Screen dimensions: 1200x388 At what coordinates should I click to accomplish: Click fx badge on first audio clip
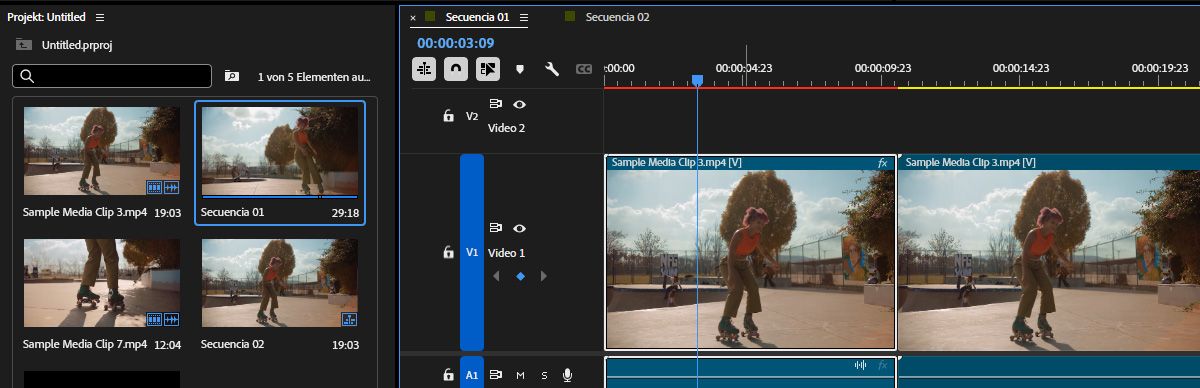click(883, 365)
